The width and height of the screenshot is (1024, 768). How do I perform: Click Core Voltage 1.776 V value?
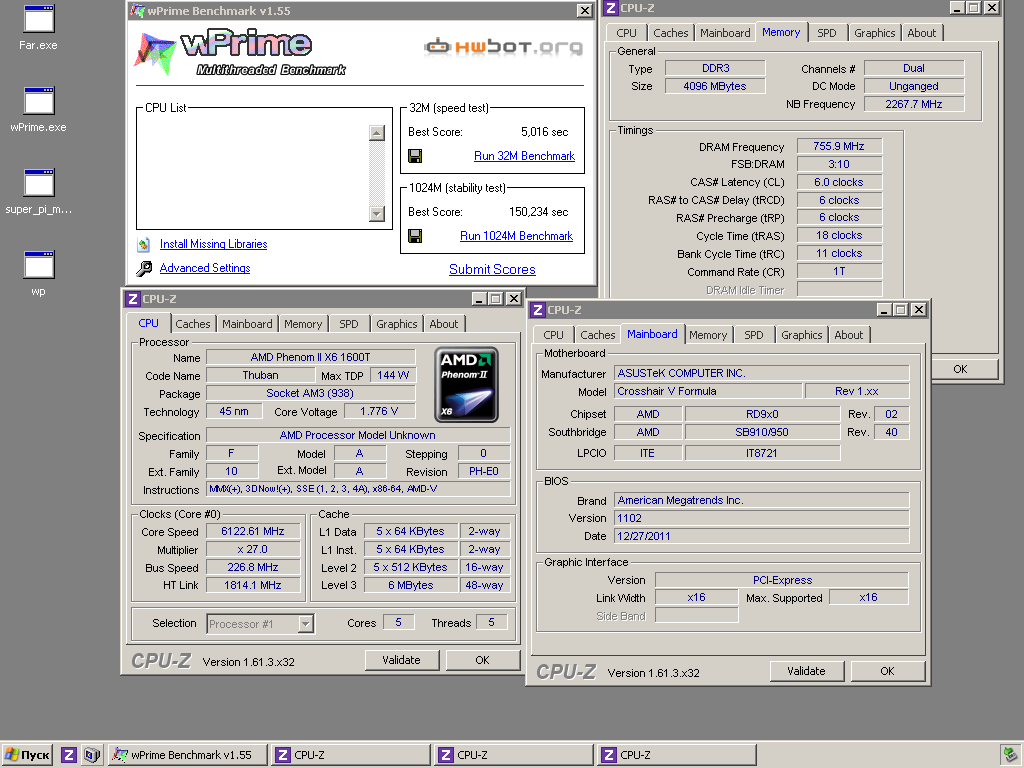point(379,411)
